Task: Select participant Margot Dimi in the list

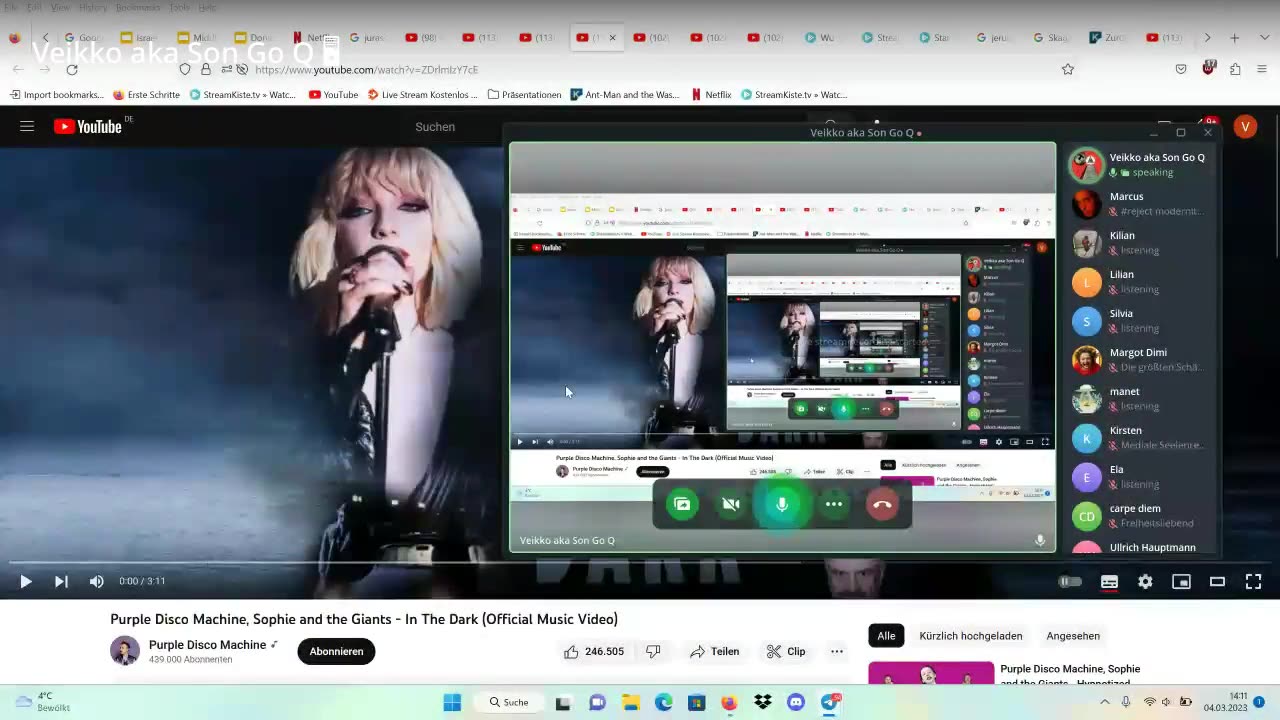Action: click(x=1140, y=360)
